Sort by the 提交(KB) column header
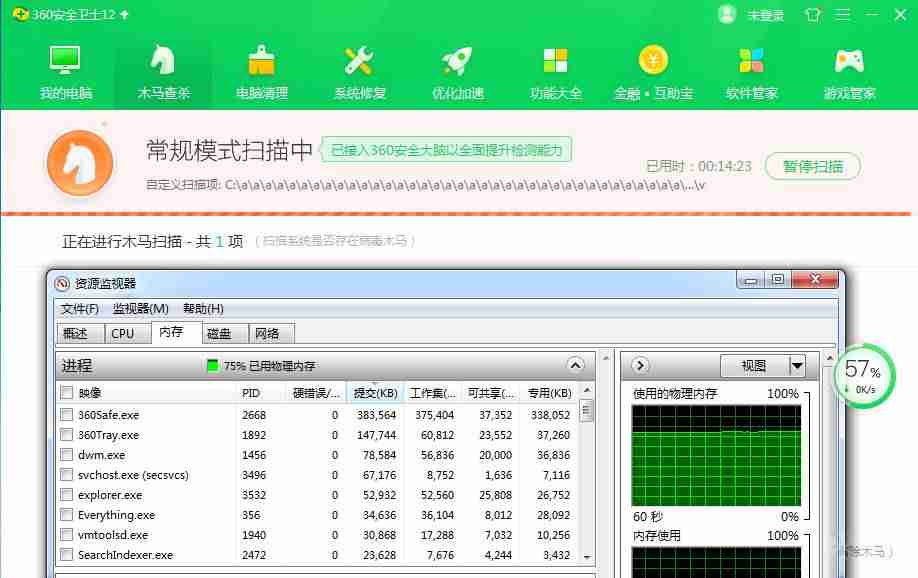The width and height of the screenshot is (918, 578). tap(375, 392)
